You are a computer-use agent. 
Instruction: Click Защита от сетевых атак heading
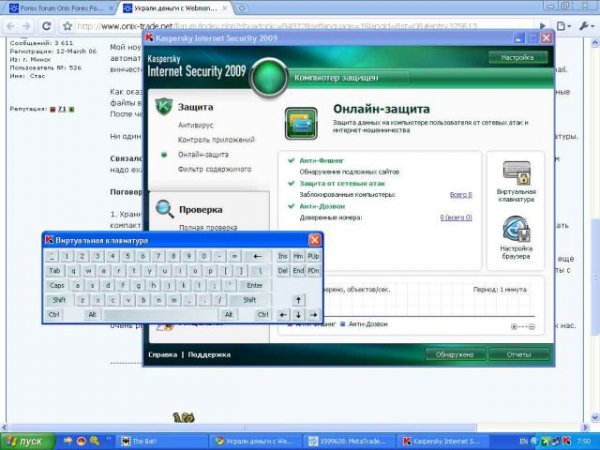coord(342,183)
